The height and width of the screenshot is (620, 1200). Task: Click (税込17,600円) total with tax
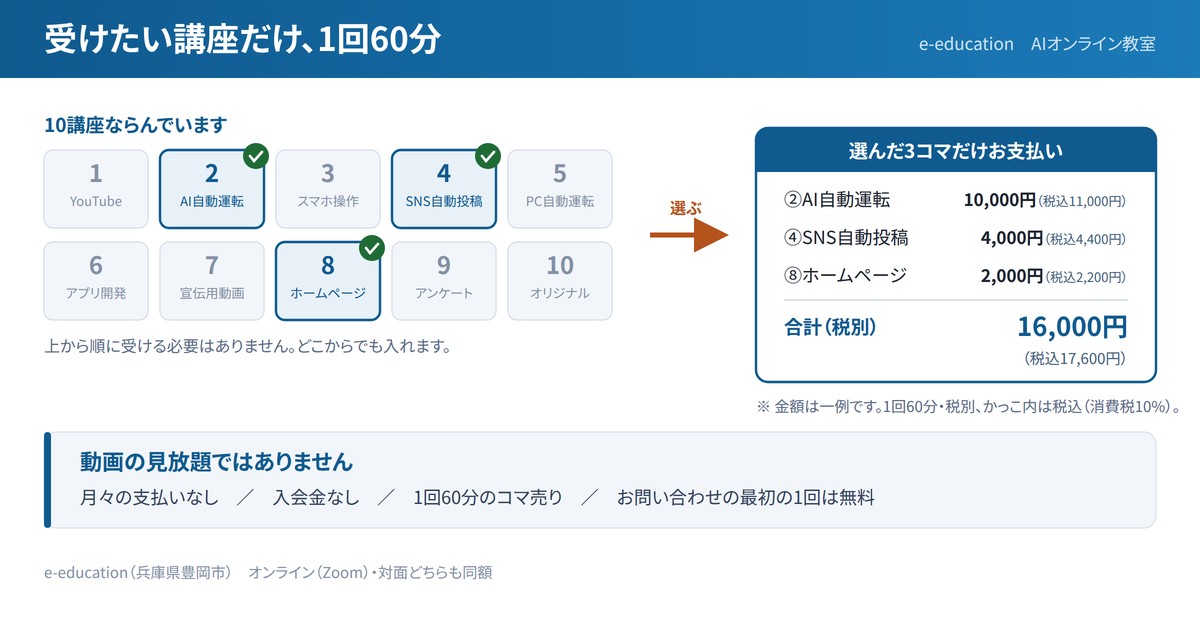click(x=1075, y=358)
